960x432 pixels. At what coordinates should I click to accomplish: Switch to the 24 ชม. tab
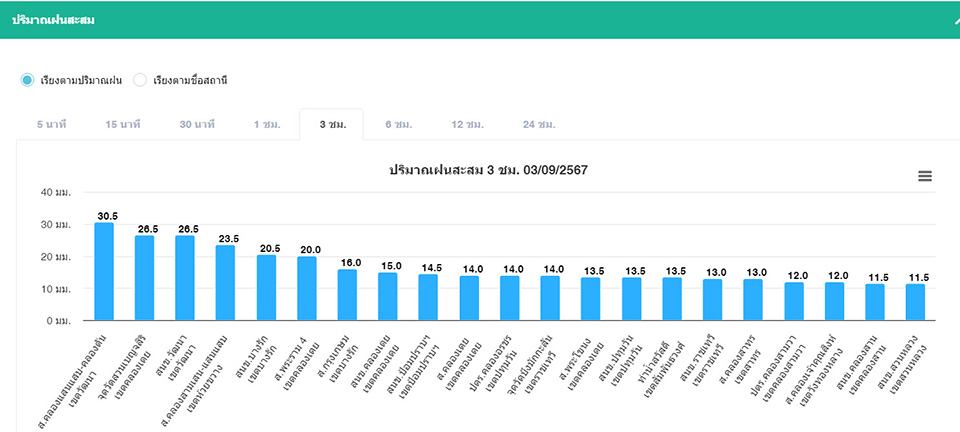(538, 124)
